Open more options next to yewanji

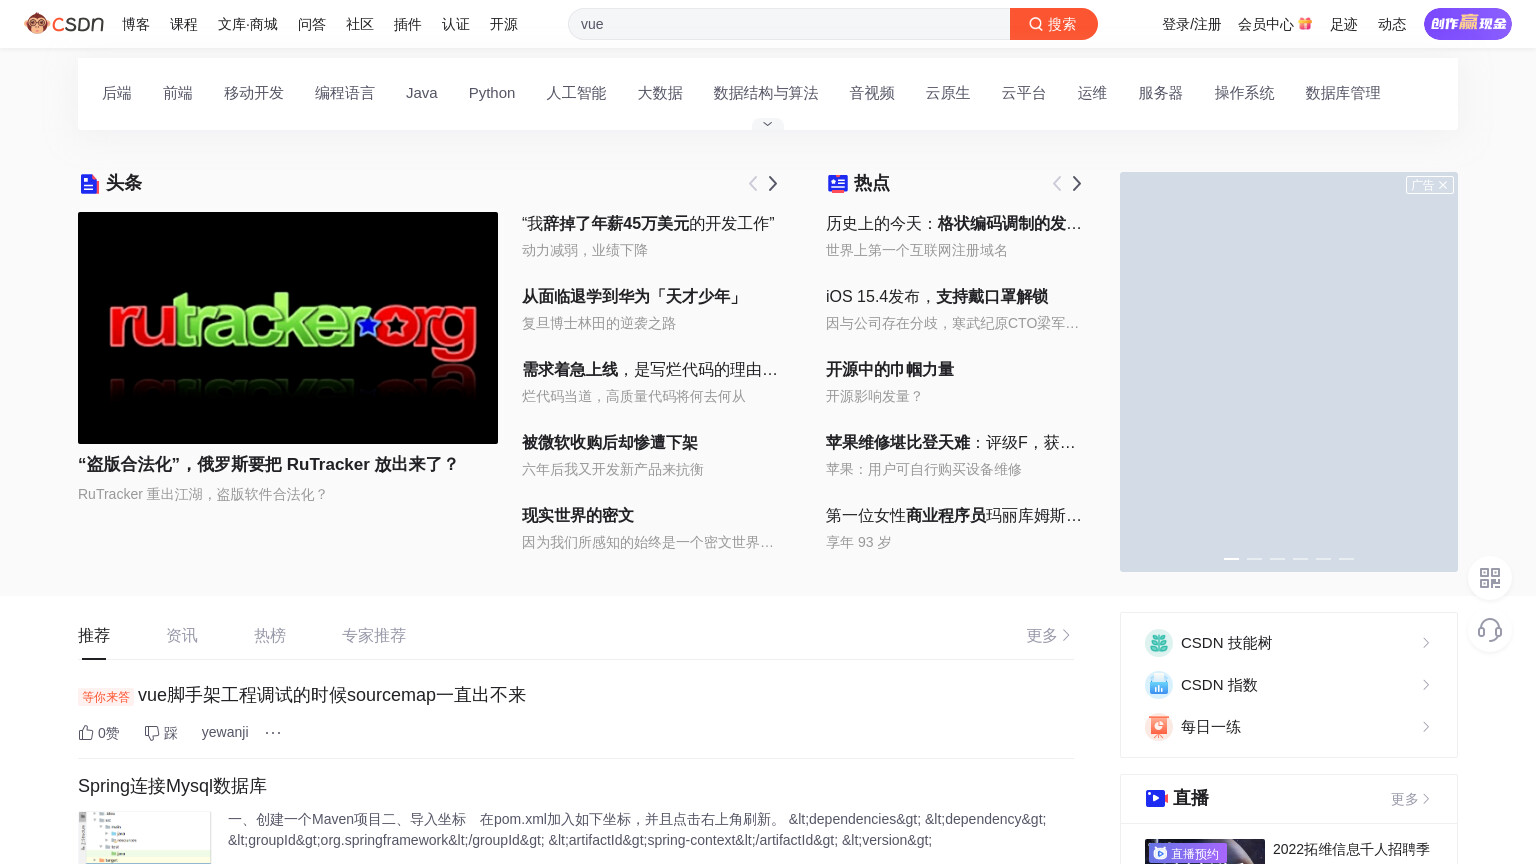(273, 733)
